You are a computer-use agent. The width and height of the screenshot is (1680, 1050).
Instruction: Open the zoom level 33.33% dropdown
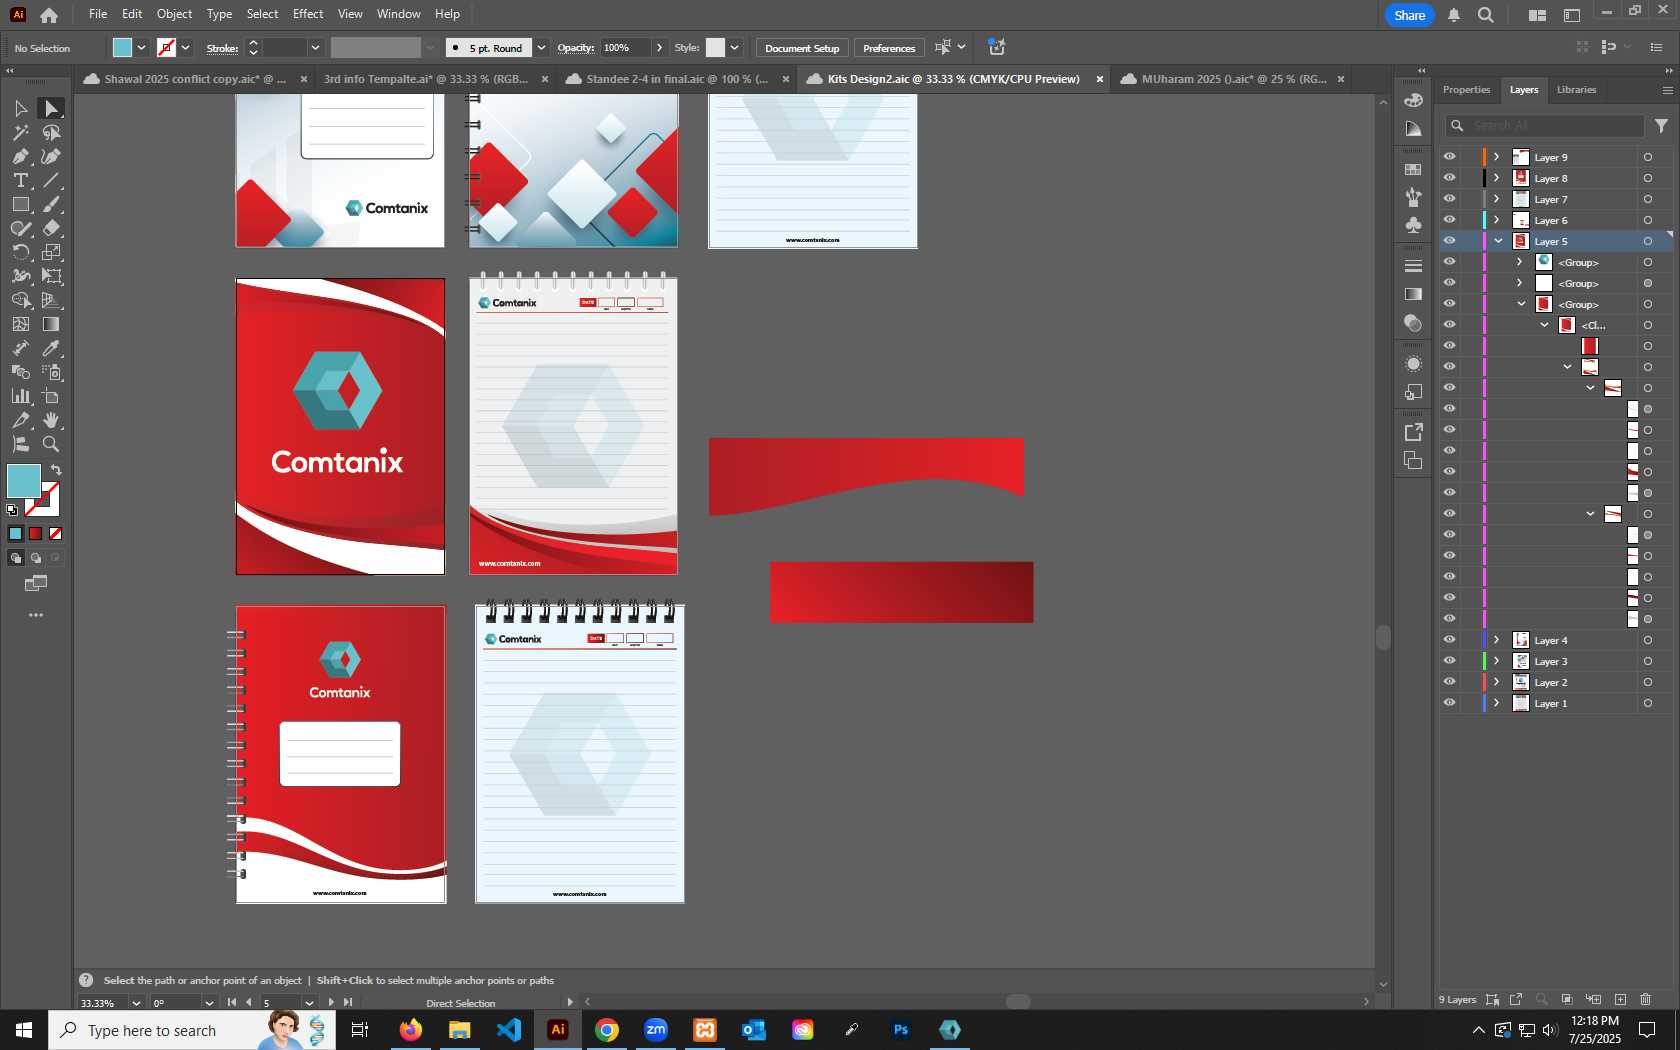(136, 1003)
